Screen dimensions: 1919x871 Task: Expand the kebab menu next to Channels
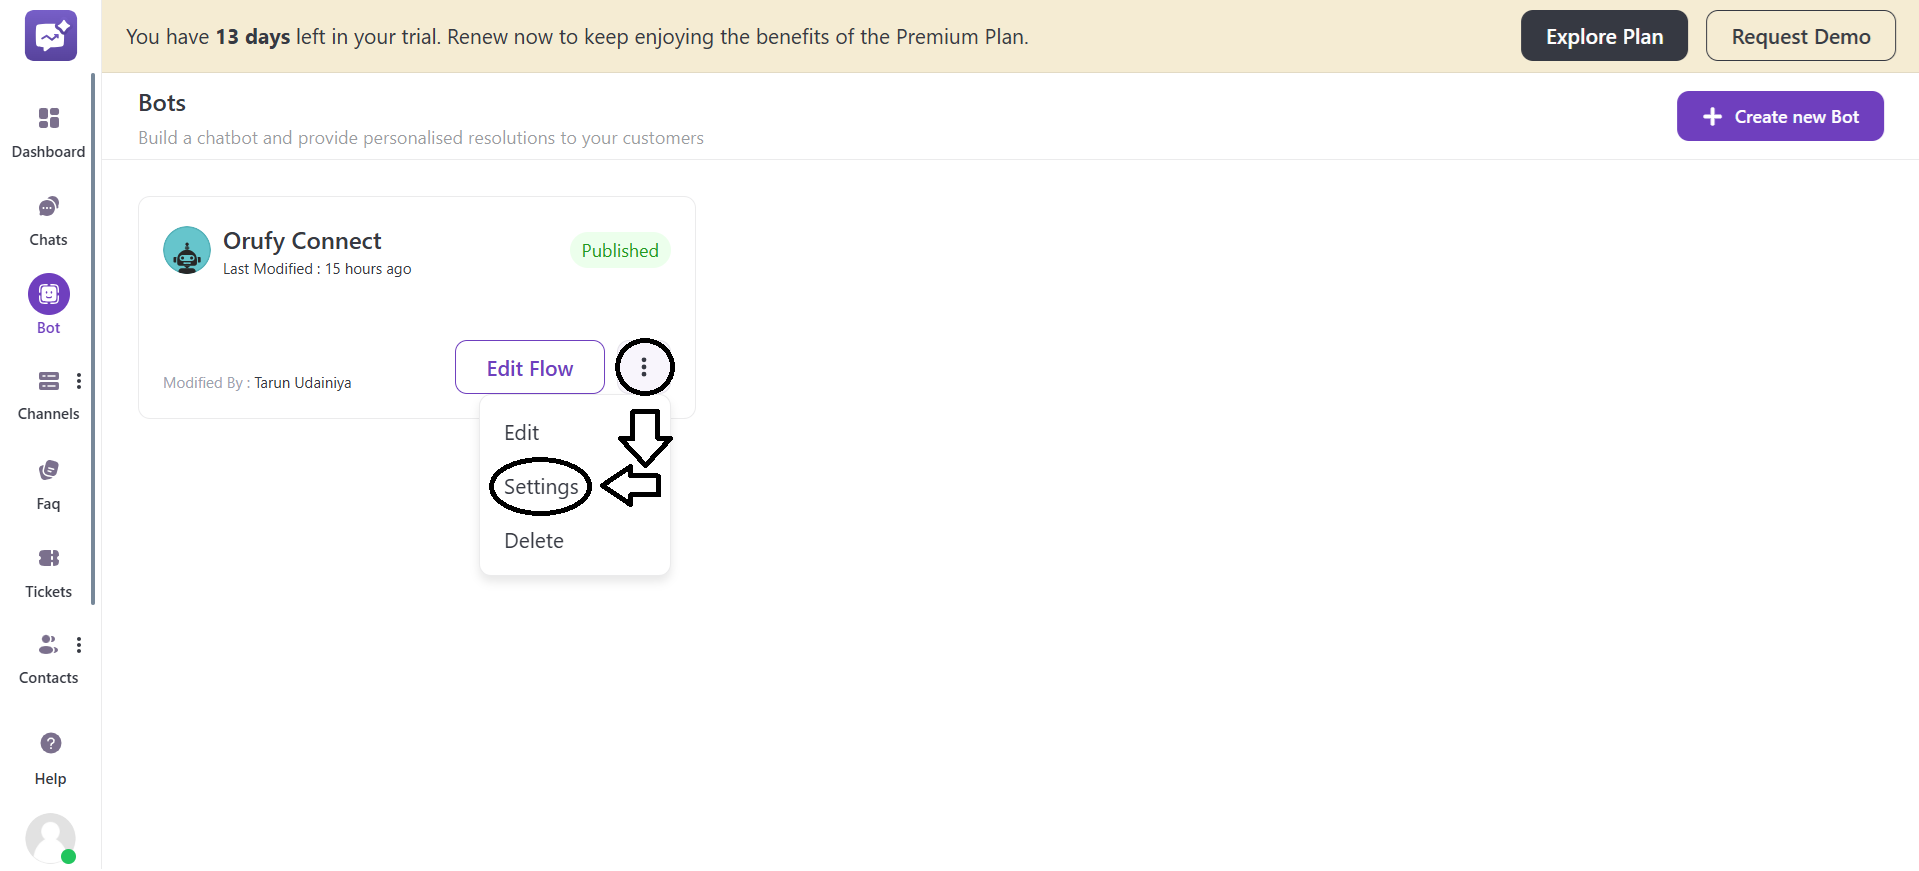[79, 381]
